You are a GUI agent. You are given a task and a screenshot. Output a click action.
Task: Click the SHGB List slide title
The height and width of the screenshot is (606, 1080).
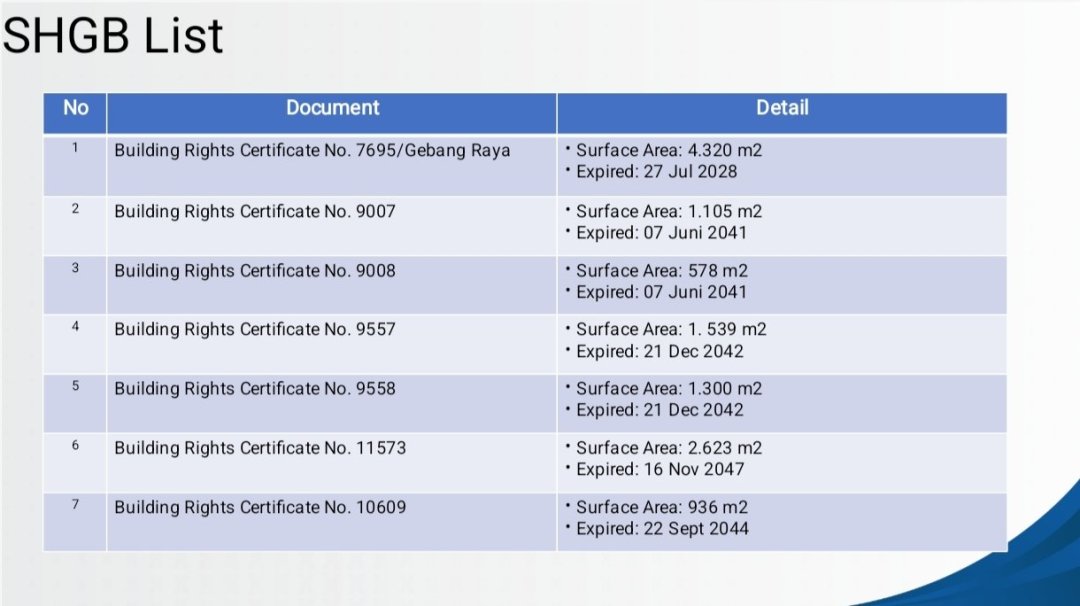point(113,37)
